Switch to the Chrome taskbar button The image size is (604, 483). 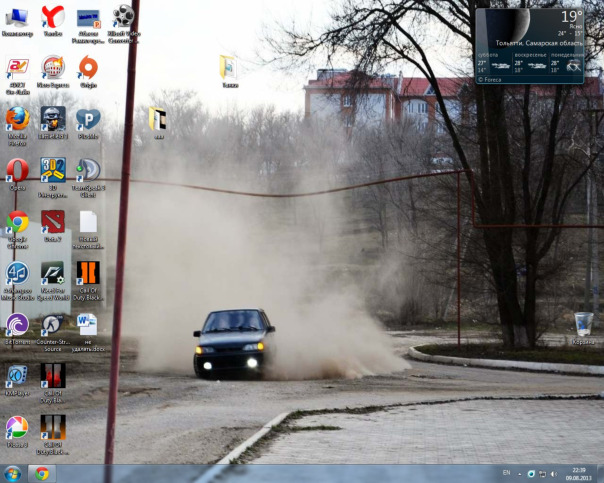[42, 473]
